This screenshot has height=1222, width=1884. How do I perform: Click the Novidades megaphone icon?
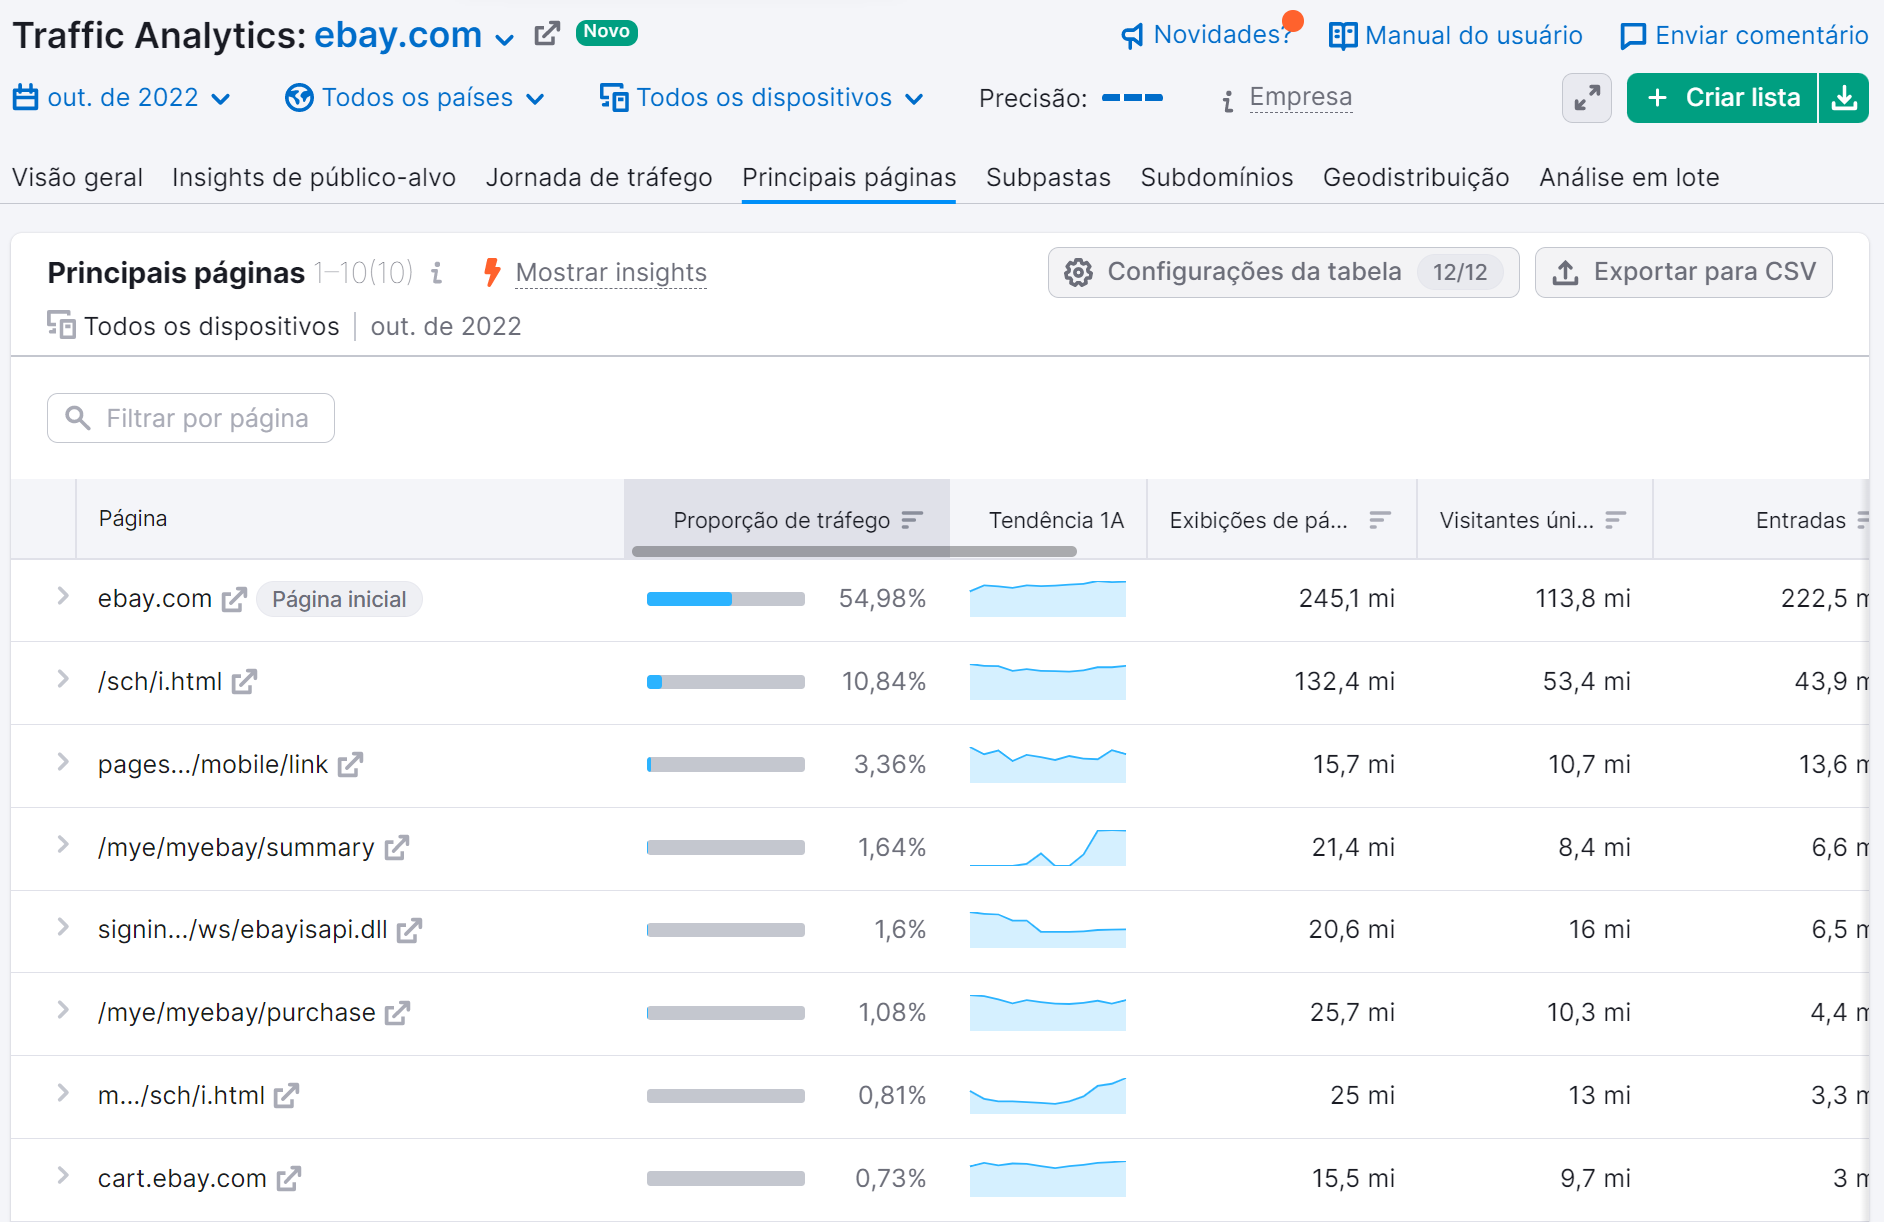coord(1132,36)
